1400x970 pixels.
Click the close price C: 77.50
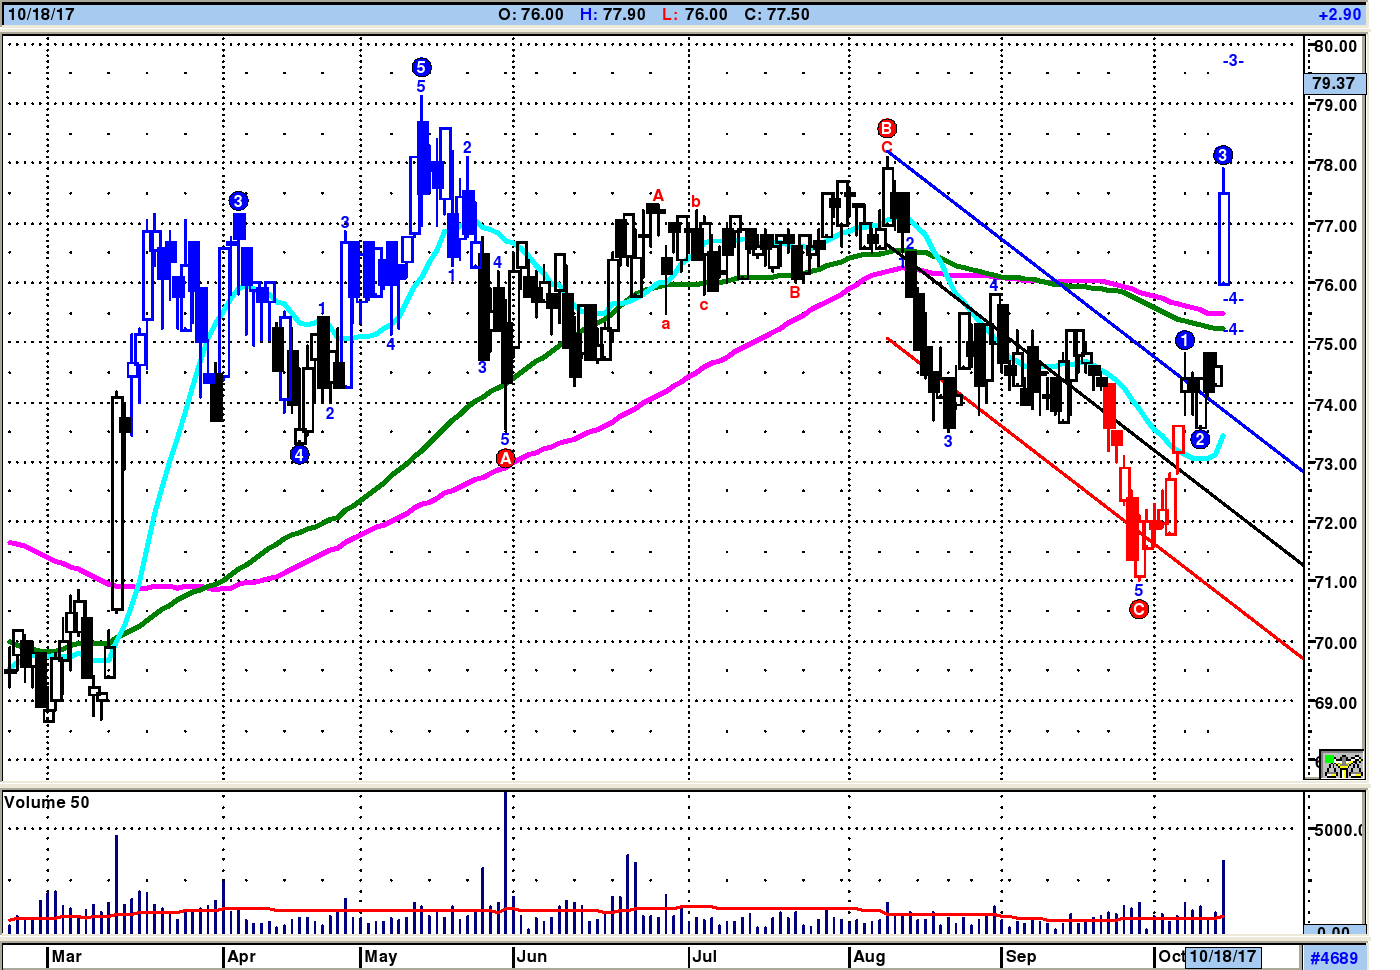(777, 15)
